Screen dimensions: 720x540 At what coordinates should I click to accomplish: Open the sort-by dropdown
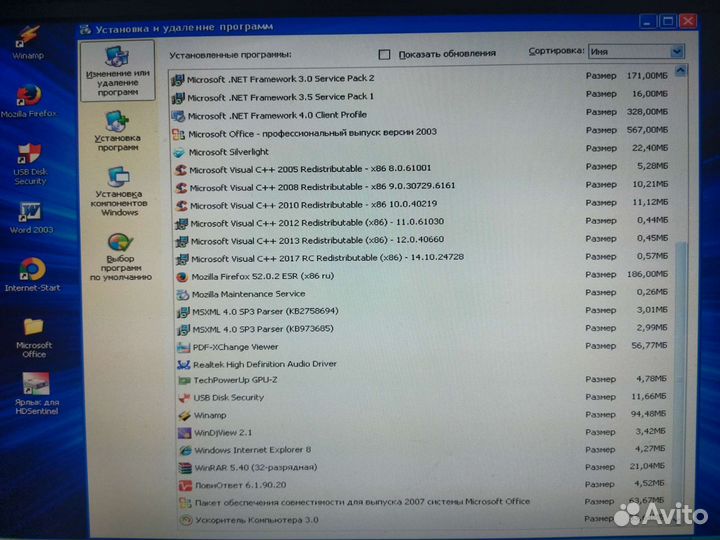click(677, 51)
